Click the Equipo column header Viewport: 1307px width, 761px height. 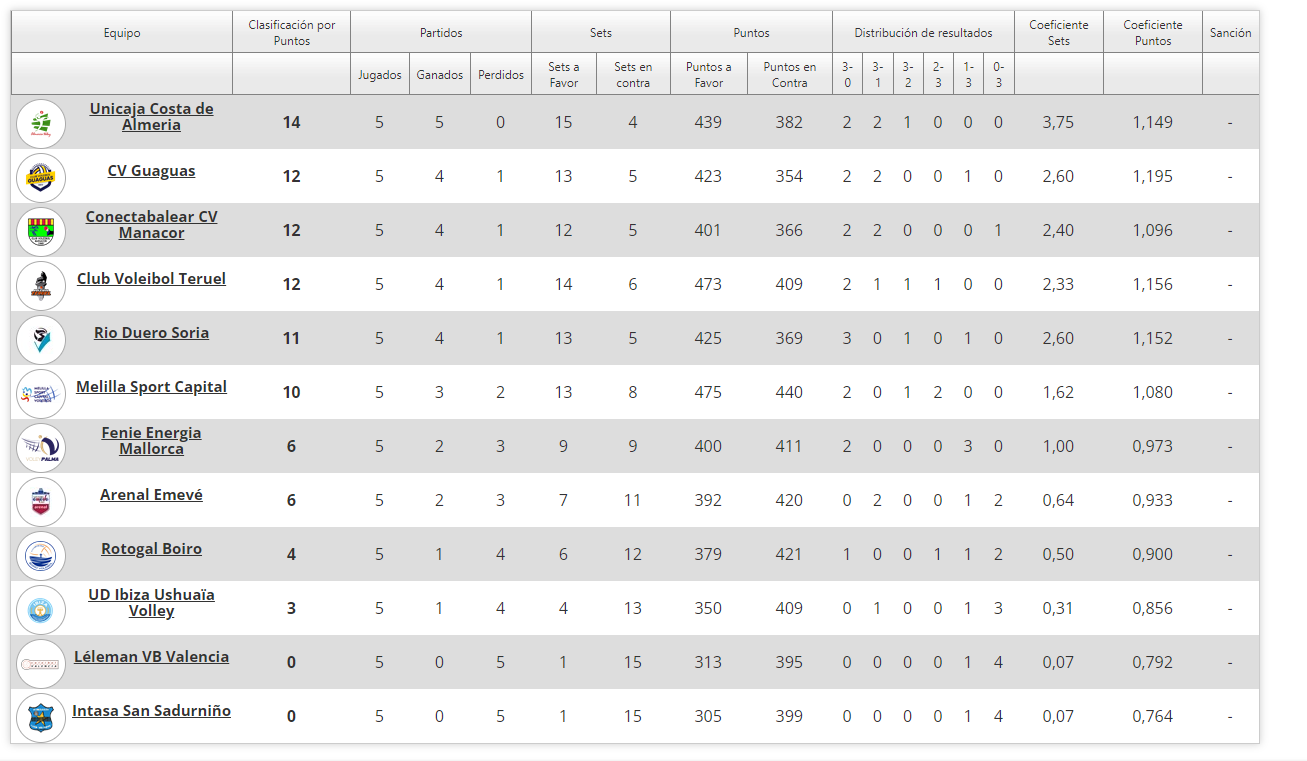122,33
